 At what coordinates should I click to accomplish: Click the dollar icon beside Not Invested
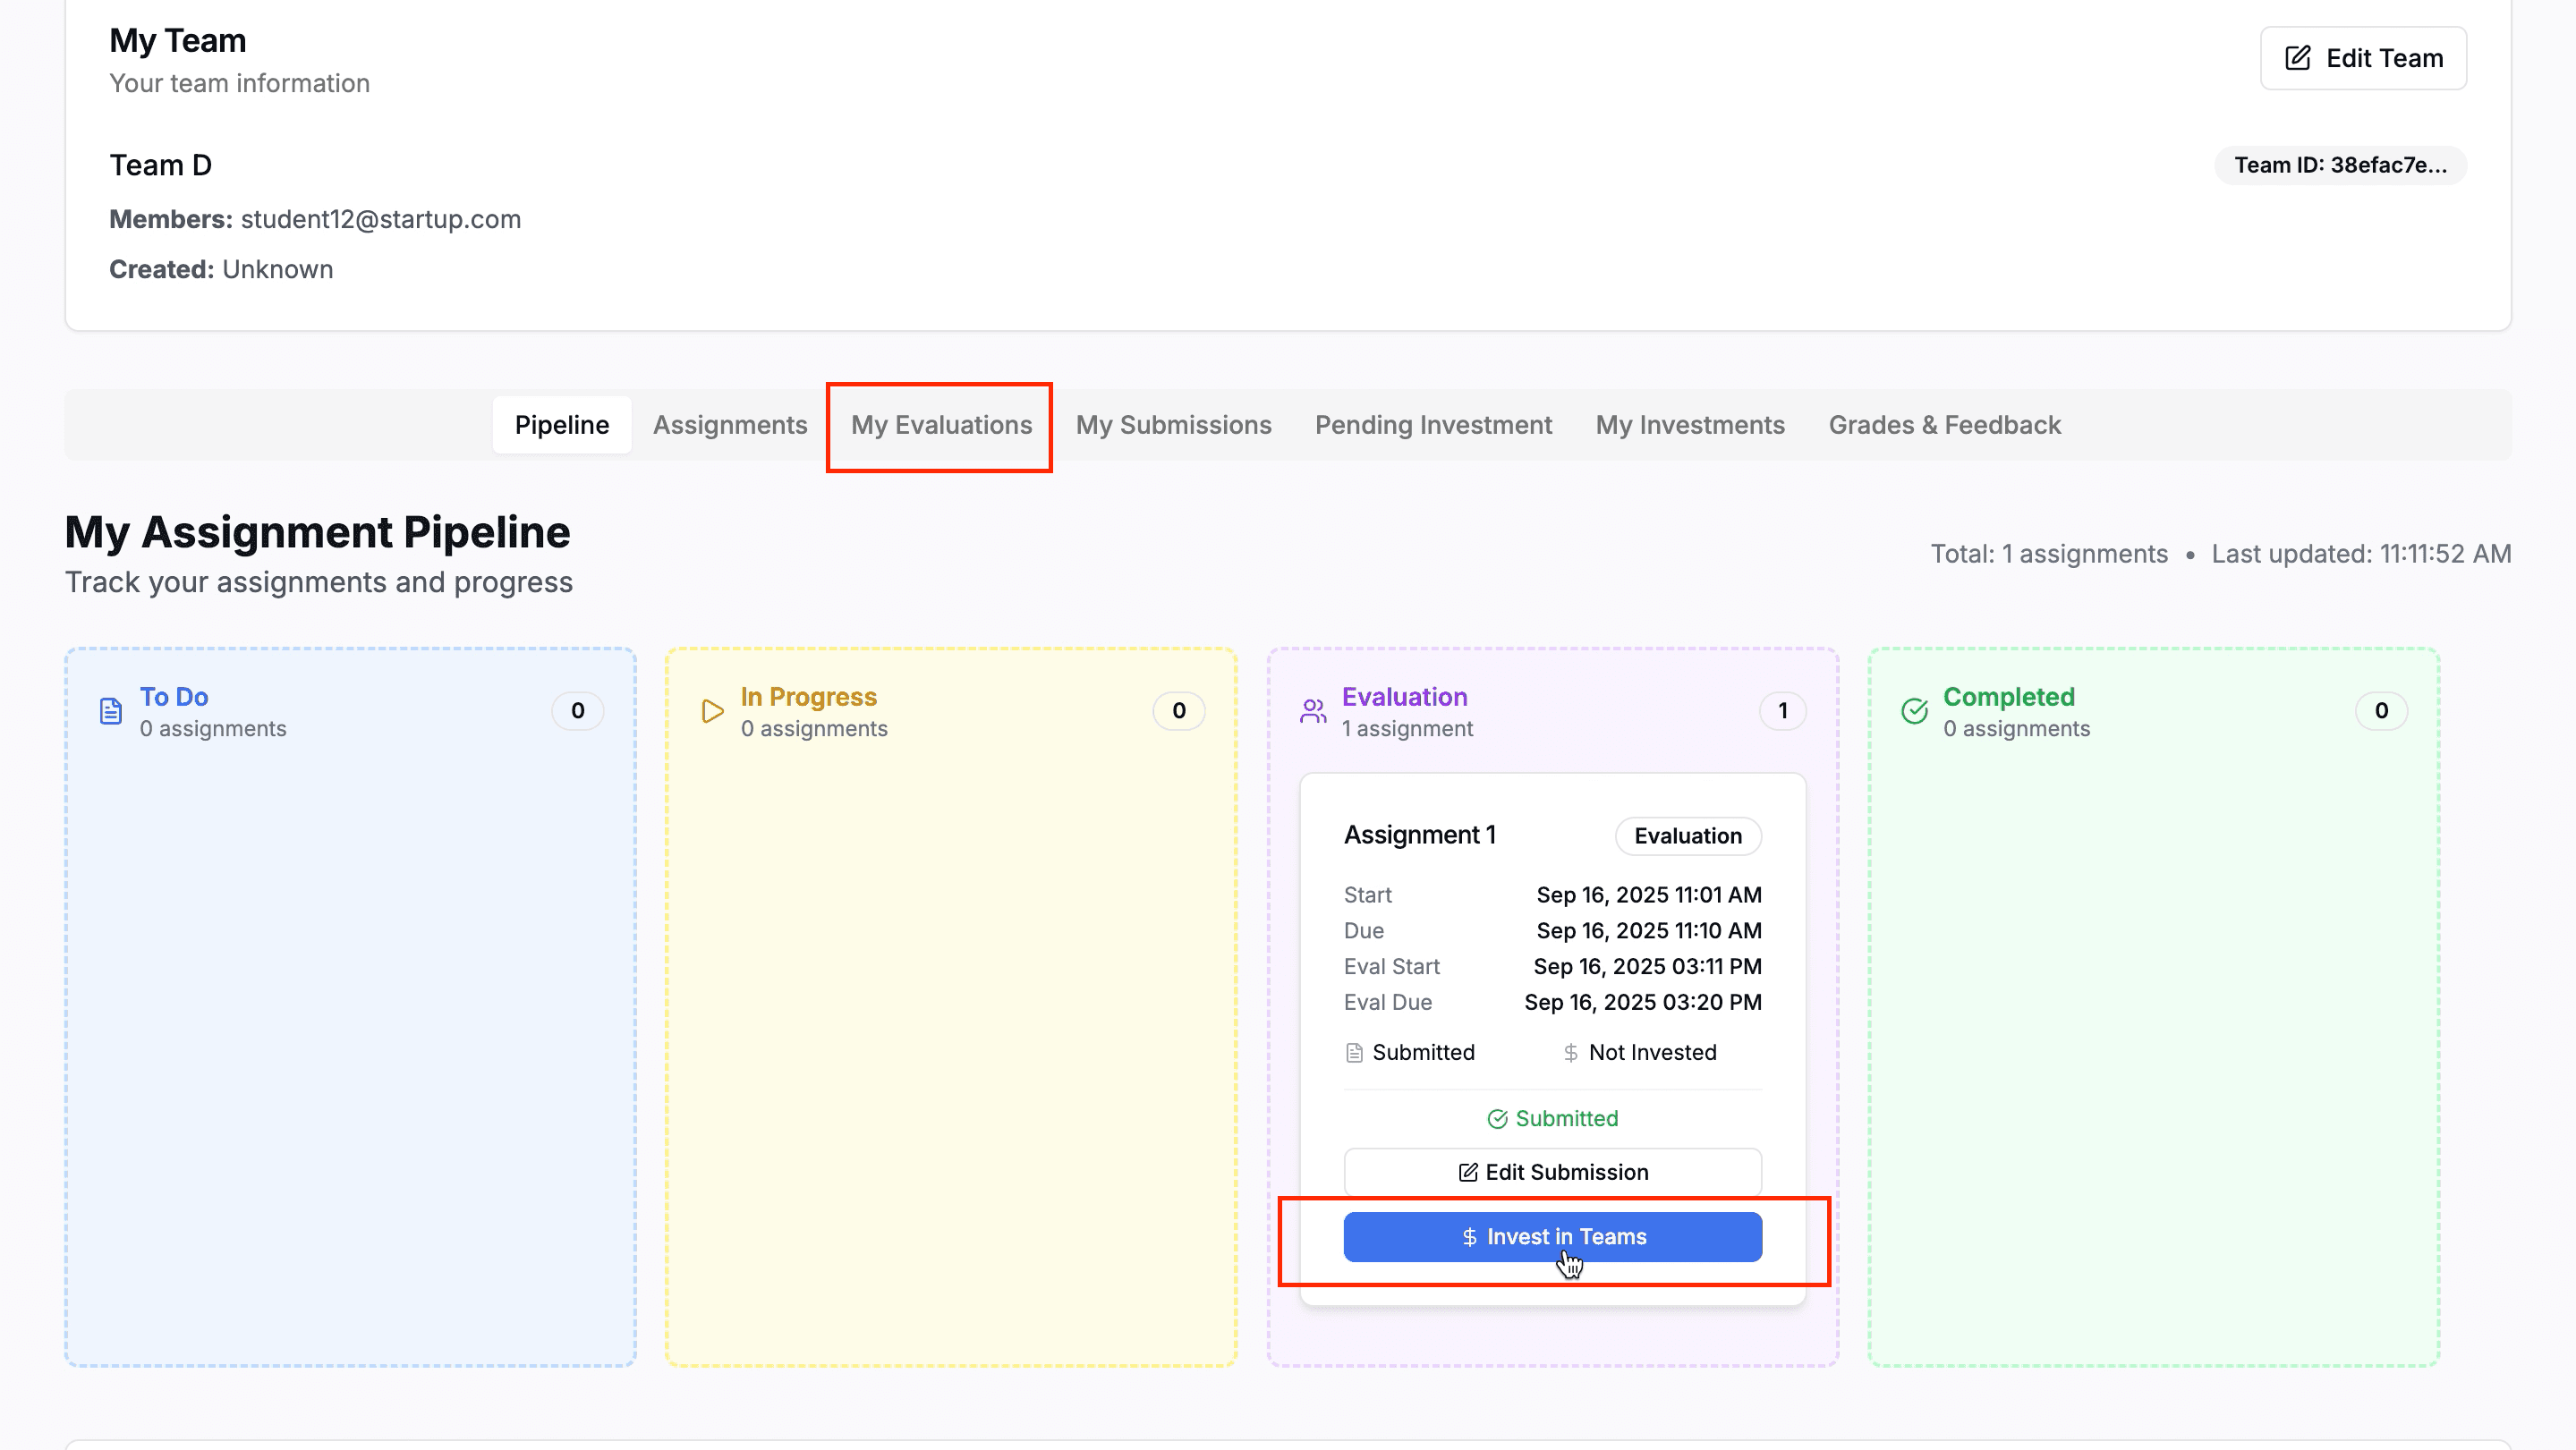(x=1571, y=1052)
